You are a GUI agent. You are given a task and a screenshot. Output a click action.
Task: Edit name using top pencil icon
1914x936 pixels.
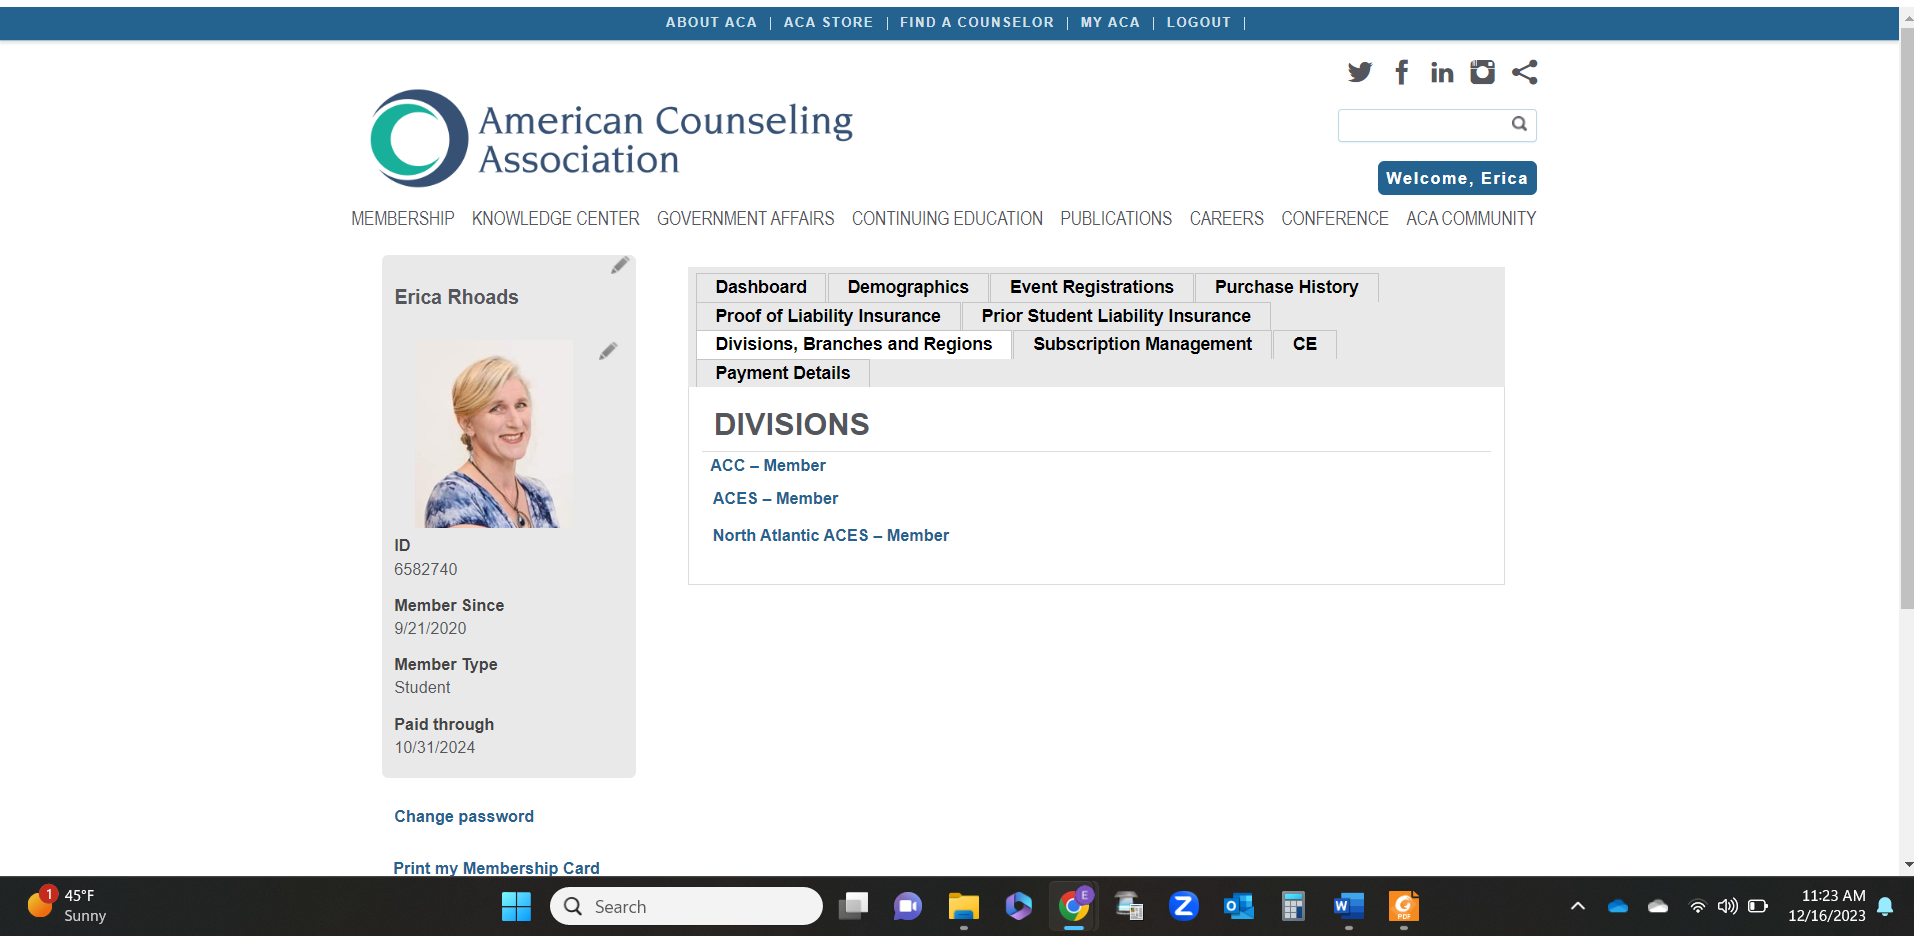620,265
